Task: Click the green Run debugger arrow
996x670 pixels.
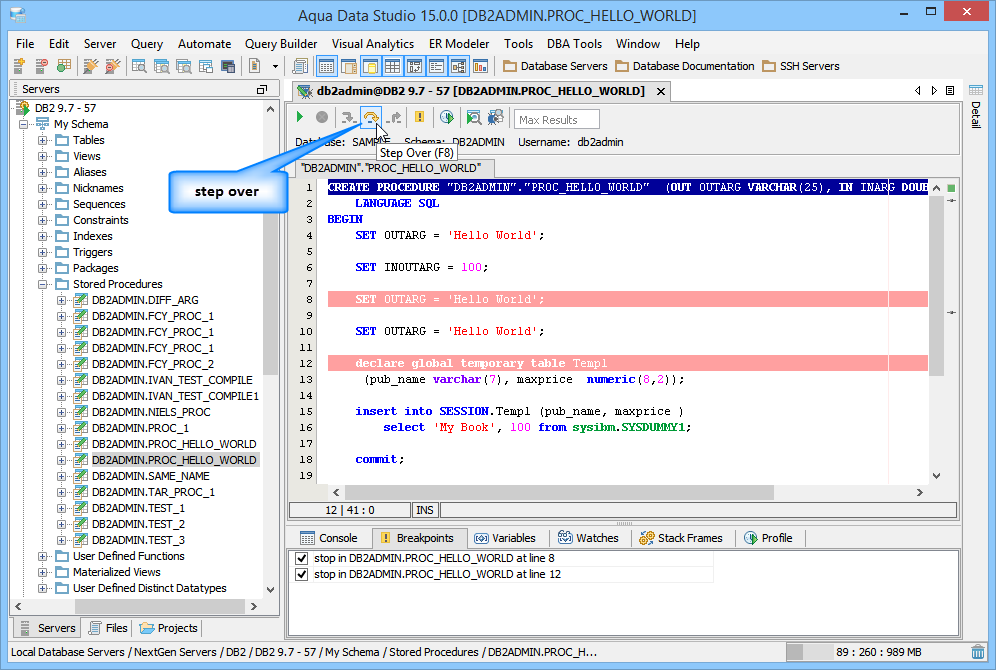Action: tap(299, 118)
